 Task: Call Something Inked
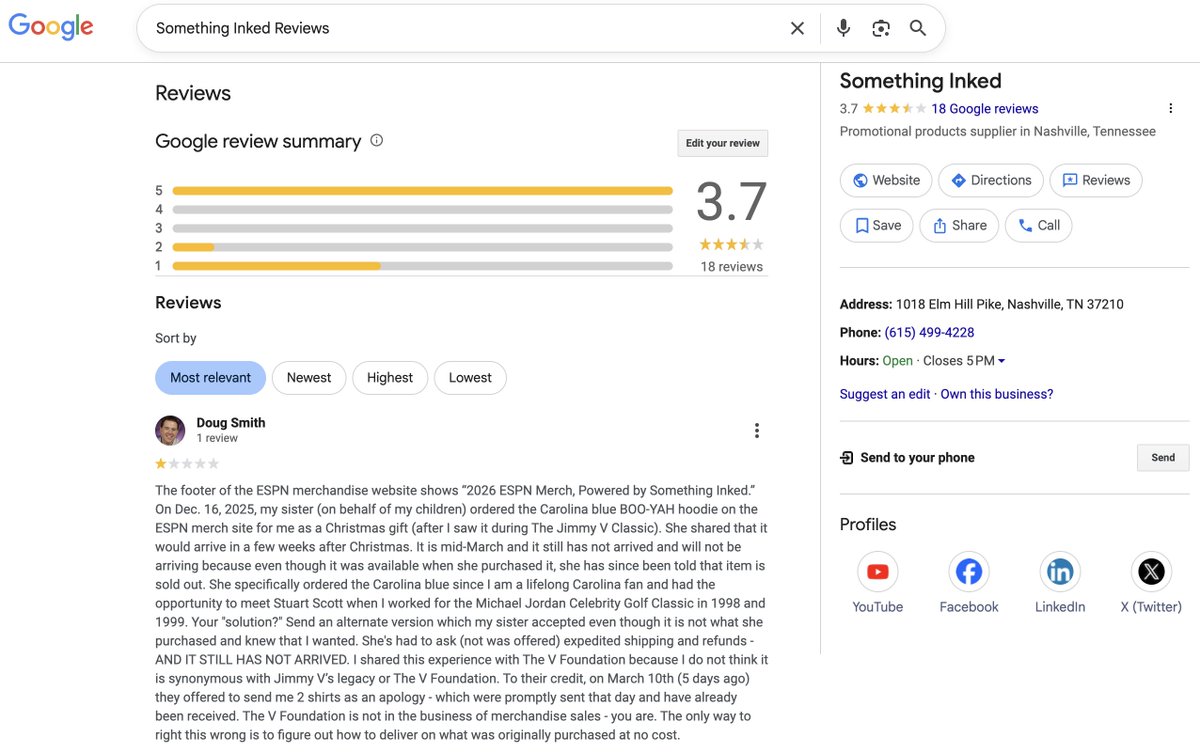coord(1038,226)
